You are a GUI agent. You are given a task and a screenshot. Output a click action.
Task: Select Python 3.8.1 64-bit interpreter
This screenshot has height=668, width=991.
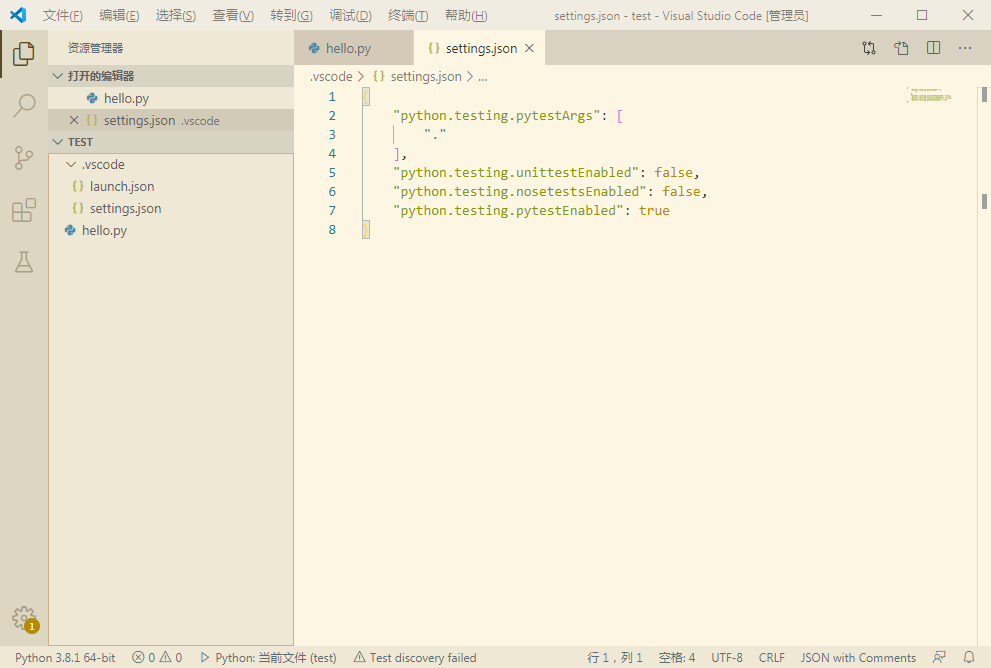[x=65, y=657]
